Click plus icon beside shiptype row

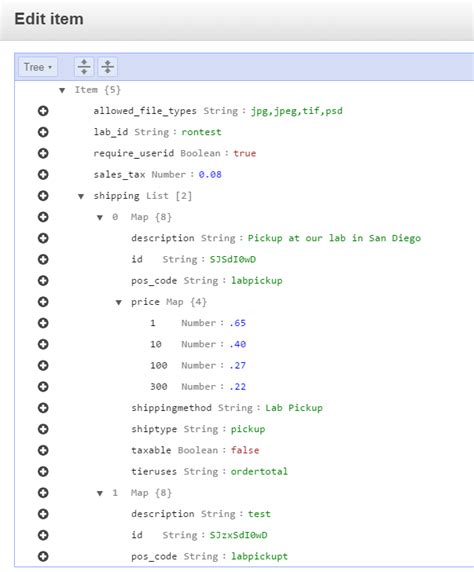pos(43,429)
